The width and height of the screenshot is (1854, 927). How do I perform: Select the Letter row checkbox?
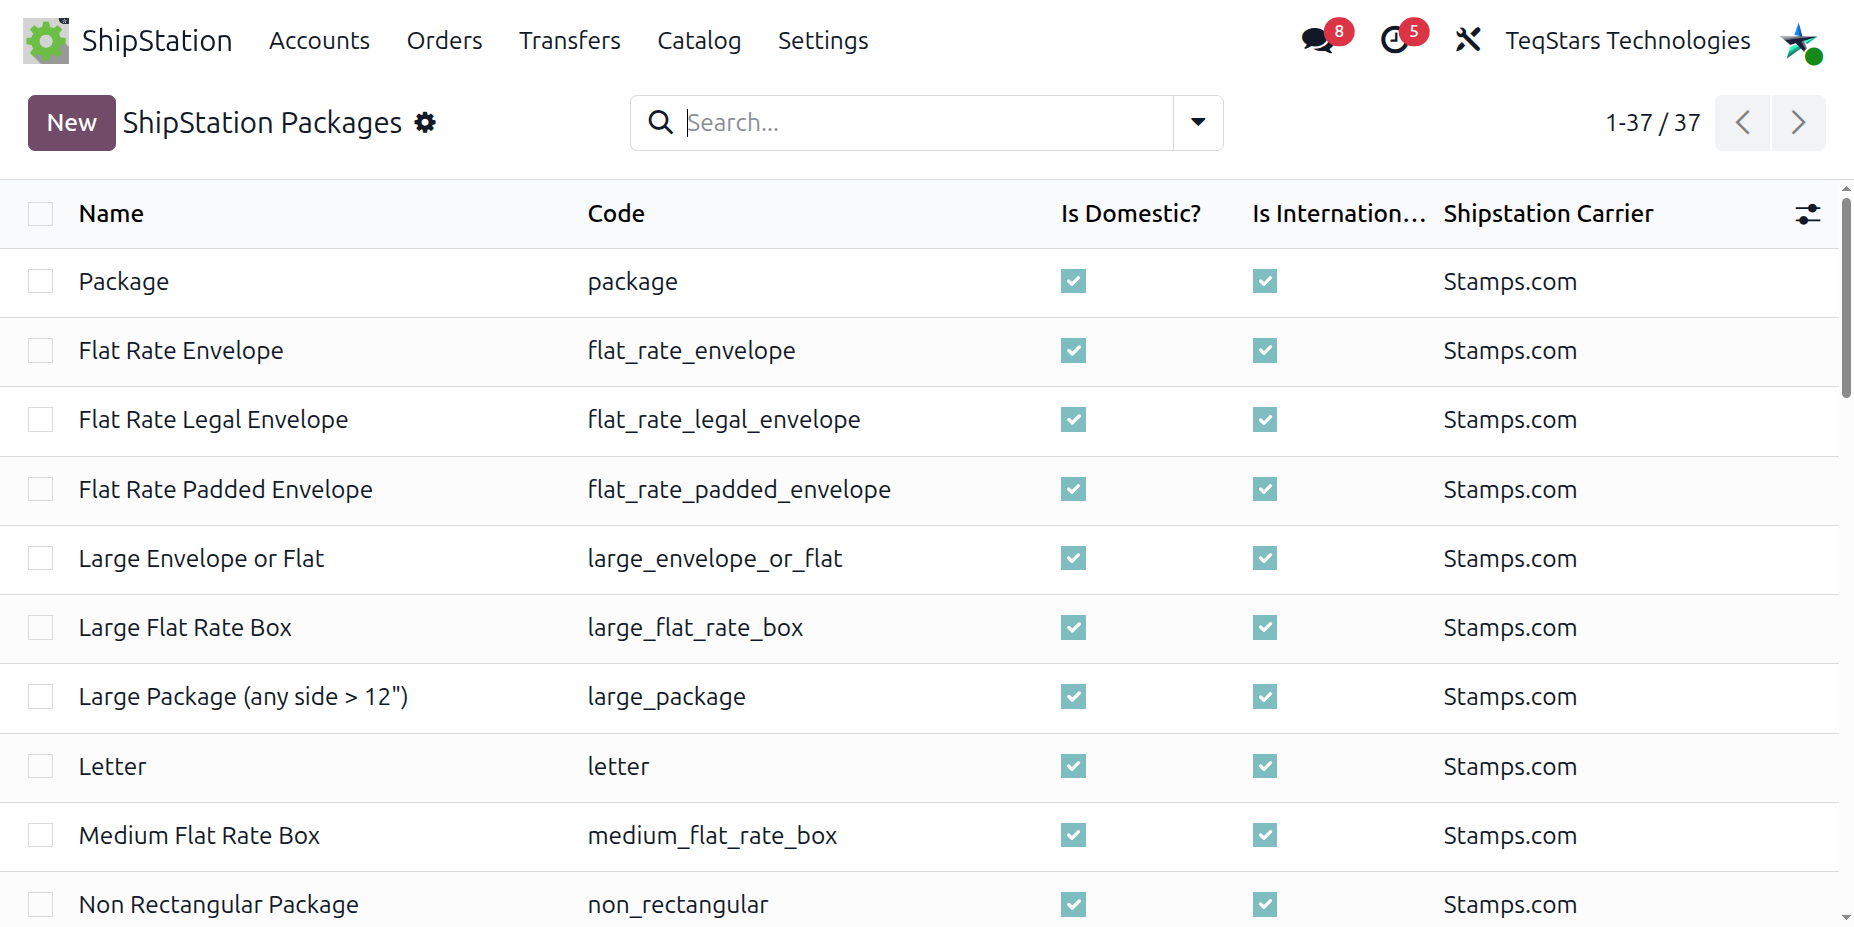click(41, 766)
